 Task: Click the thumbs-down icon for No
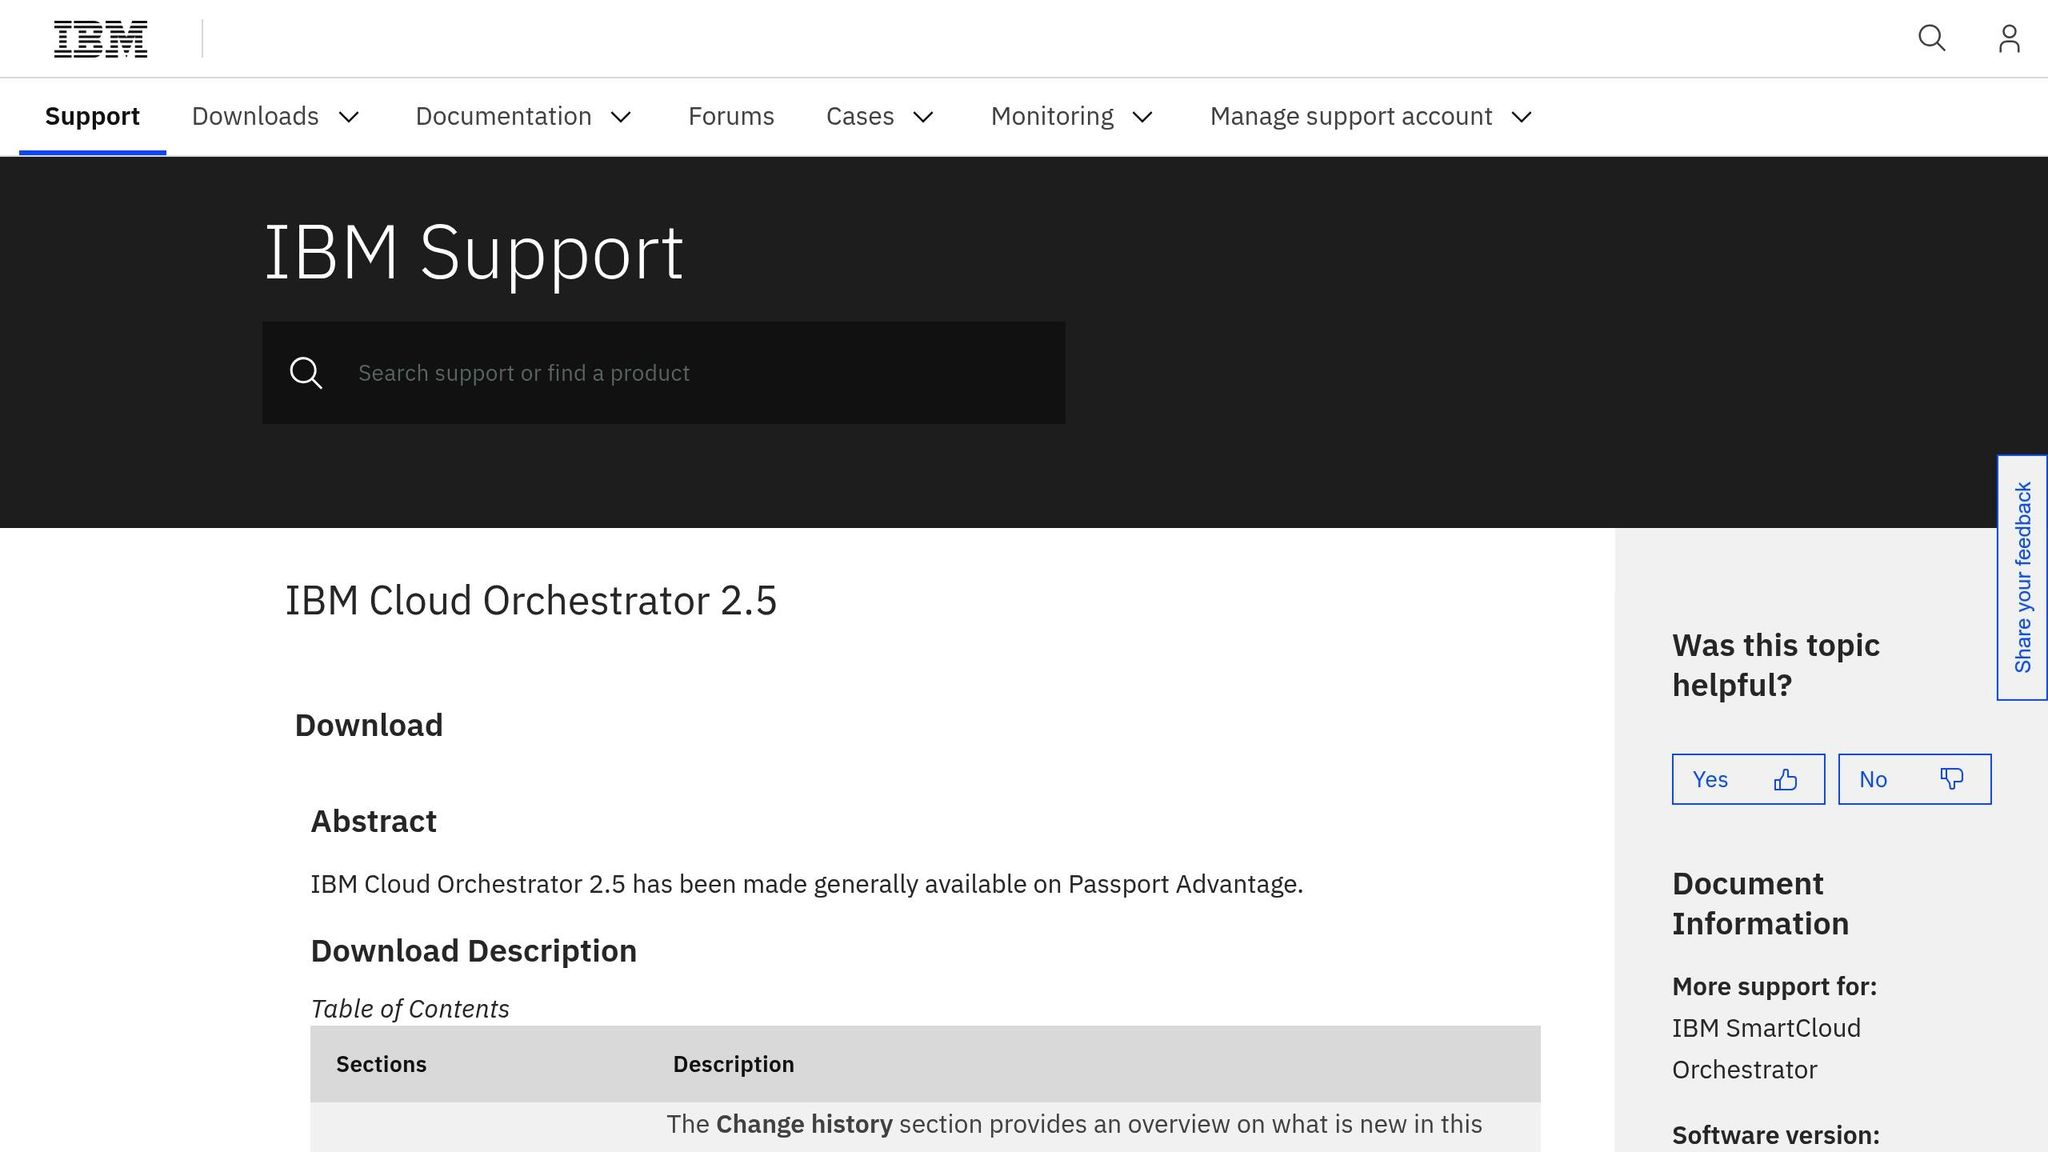1951,779
